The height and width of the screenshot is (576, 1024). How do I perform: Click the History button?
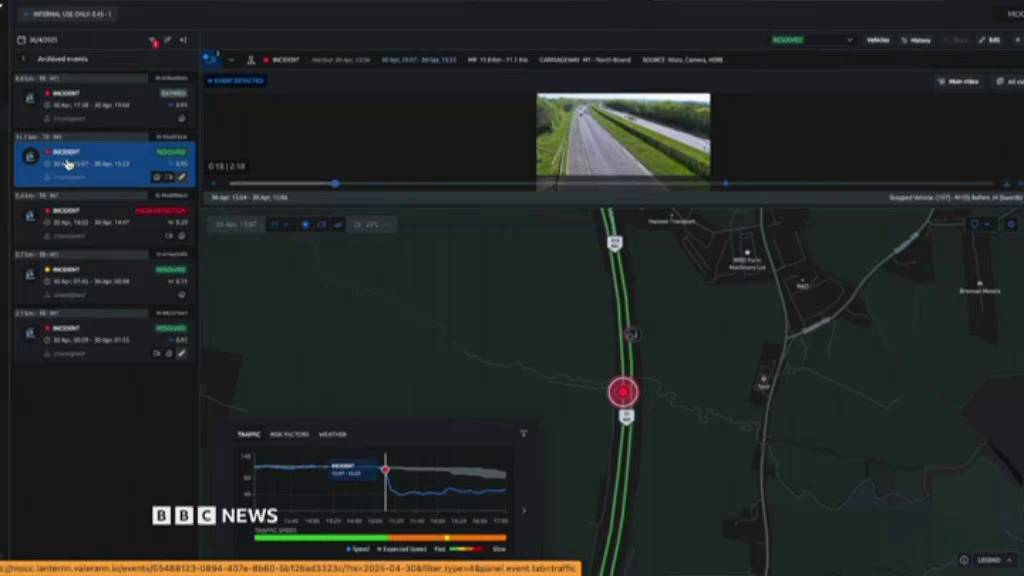[x=916, y=40]
